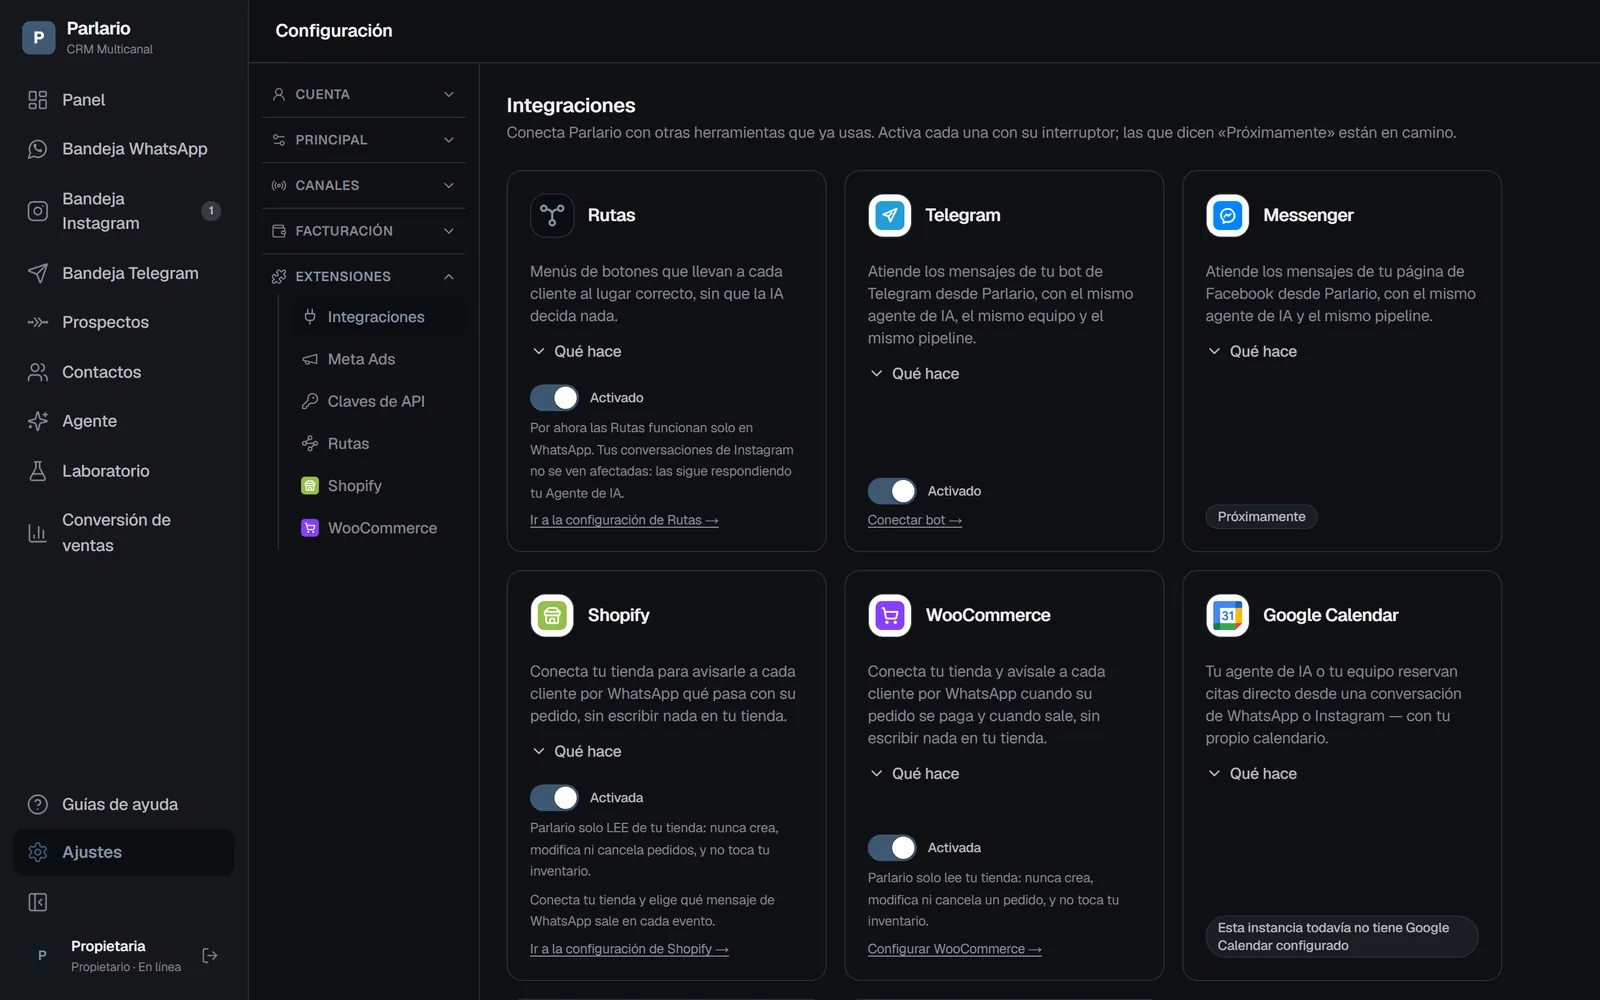Screen dimensions: 1600x1000
Task: Click the Instagram unread badge '1'
Action: pyautogui.click(x=211, y=211)
